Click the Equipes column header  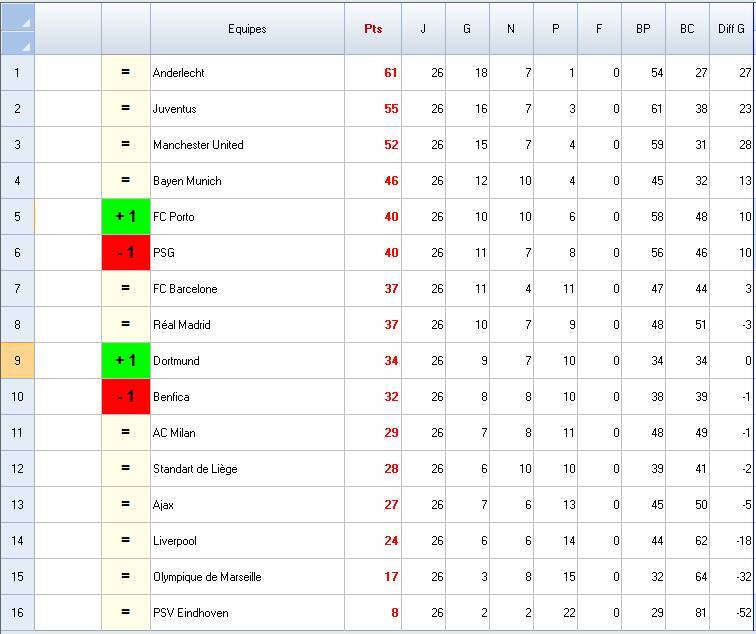pos(247,29)
